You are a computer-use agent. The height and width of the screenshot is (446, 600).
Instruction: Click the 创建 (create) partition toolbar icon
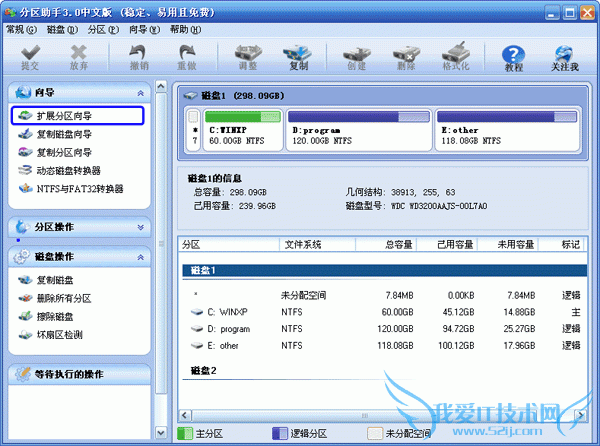pyautogui.click(x=357, y=57)
